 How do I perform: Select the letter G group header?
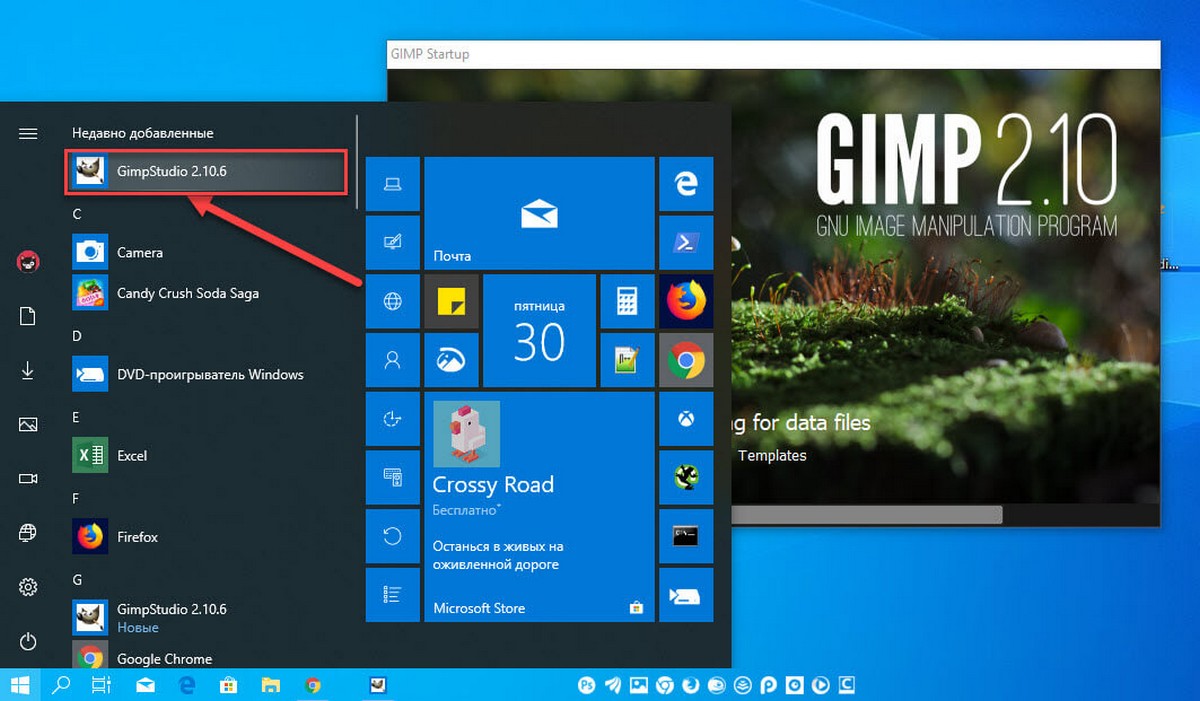(77, 579)
